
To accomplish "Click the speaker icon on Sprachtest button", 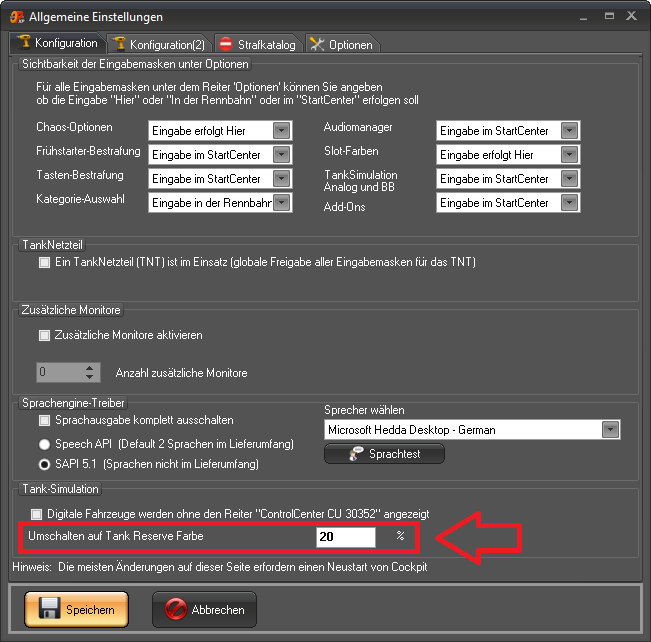I will point(356,453).
